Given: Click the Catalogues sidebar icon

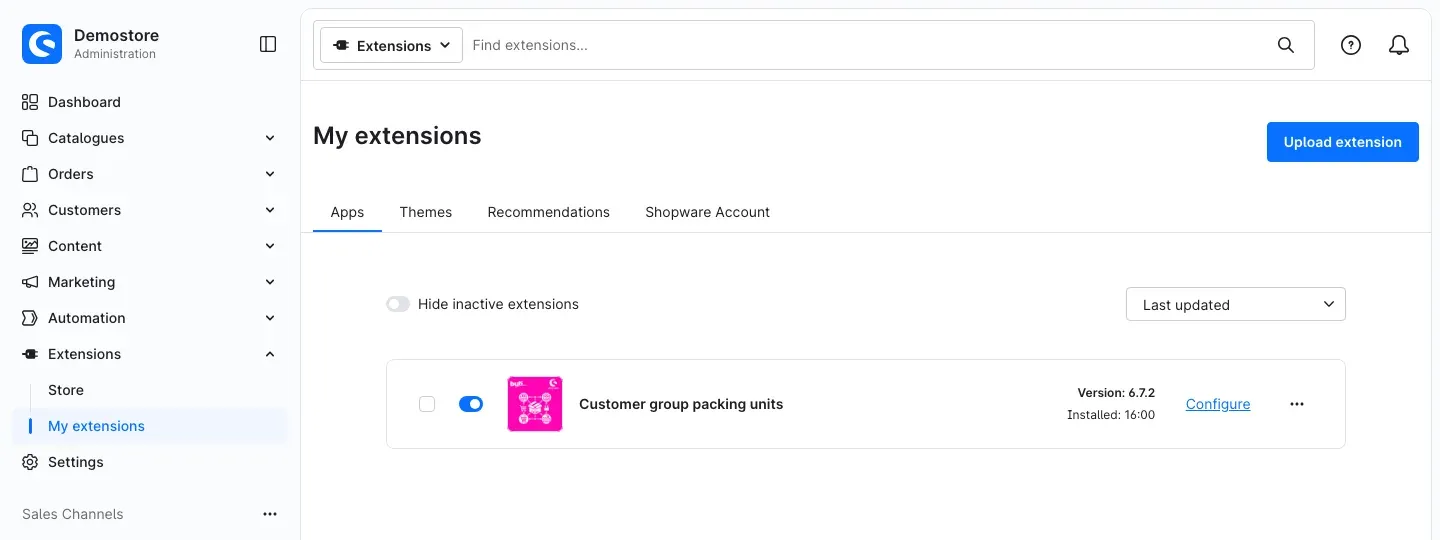Looking at the screenshot, I should click(30, 138).
